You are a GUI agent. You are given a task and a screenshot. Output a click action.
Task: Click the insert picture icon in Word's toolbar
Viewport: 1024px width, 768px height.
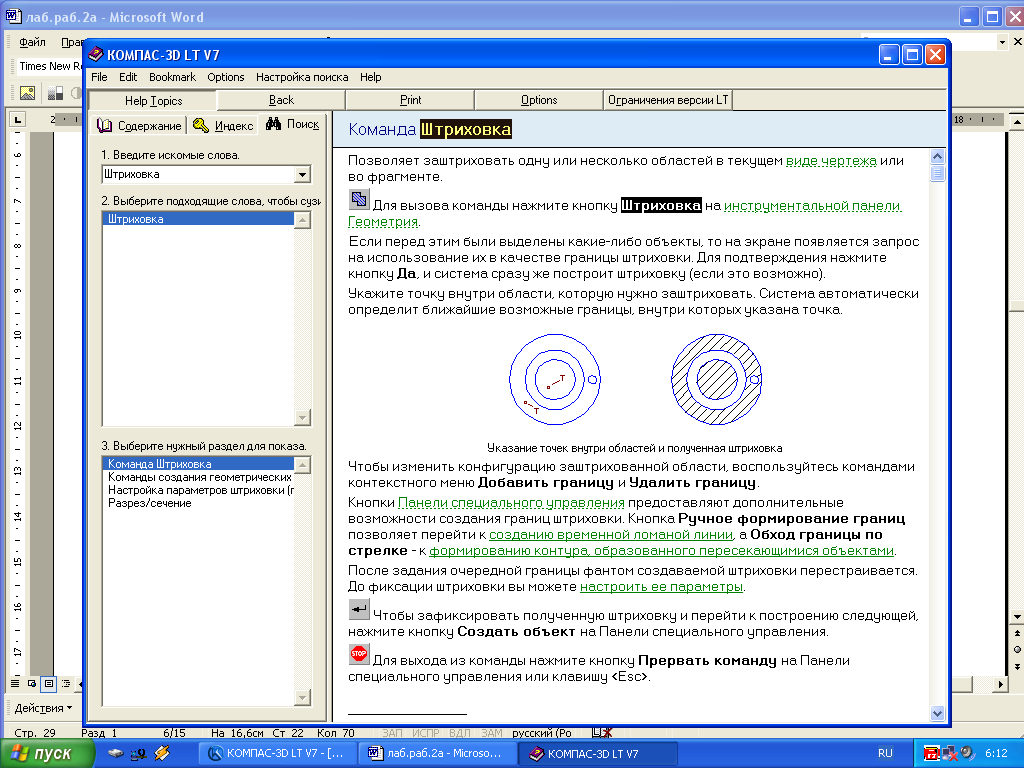click(x=27, y=93)
